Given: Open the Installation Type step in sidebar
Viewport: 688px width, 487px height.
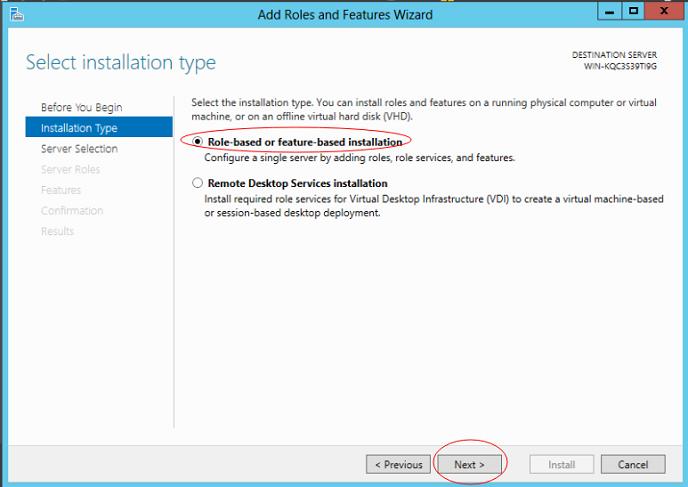Looking at the screenshot, I should (x=79, y=128).
